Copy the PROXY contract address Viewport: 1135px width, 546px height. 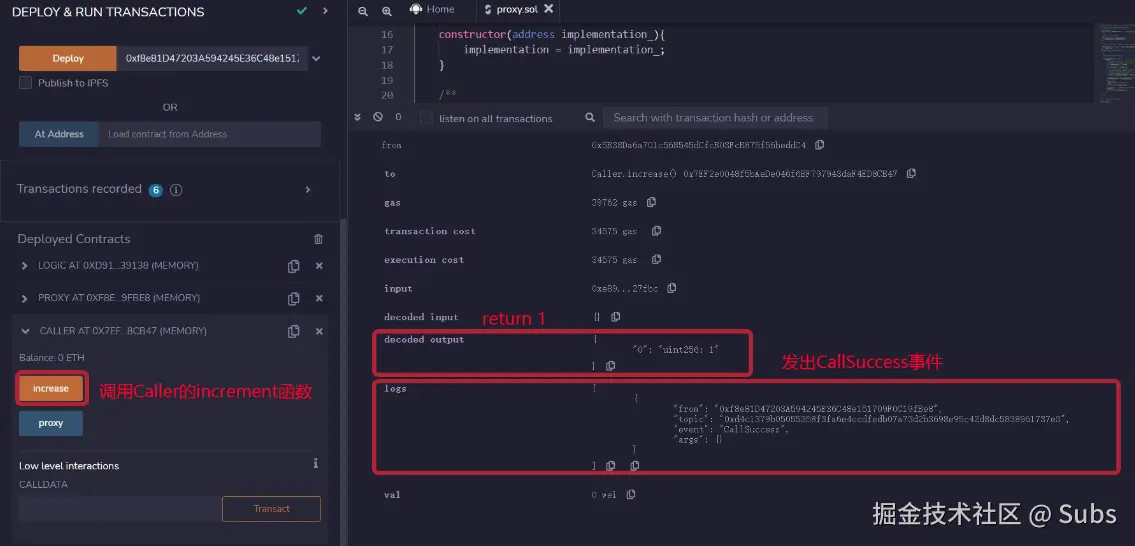pyautogui.click(x=293, y=298)
